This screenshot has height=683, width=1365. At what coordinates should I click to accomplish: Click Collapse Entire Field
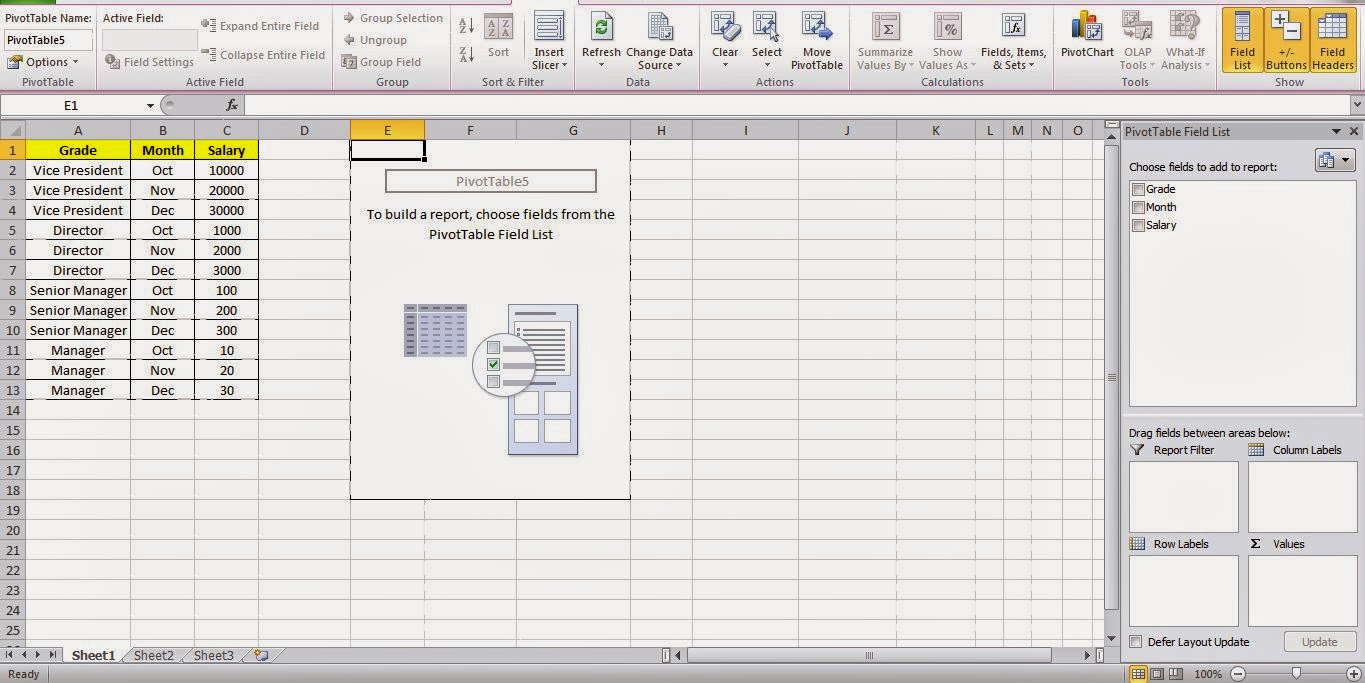tap(262, 55)
